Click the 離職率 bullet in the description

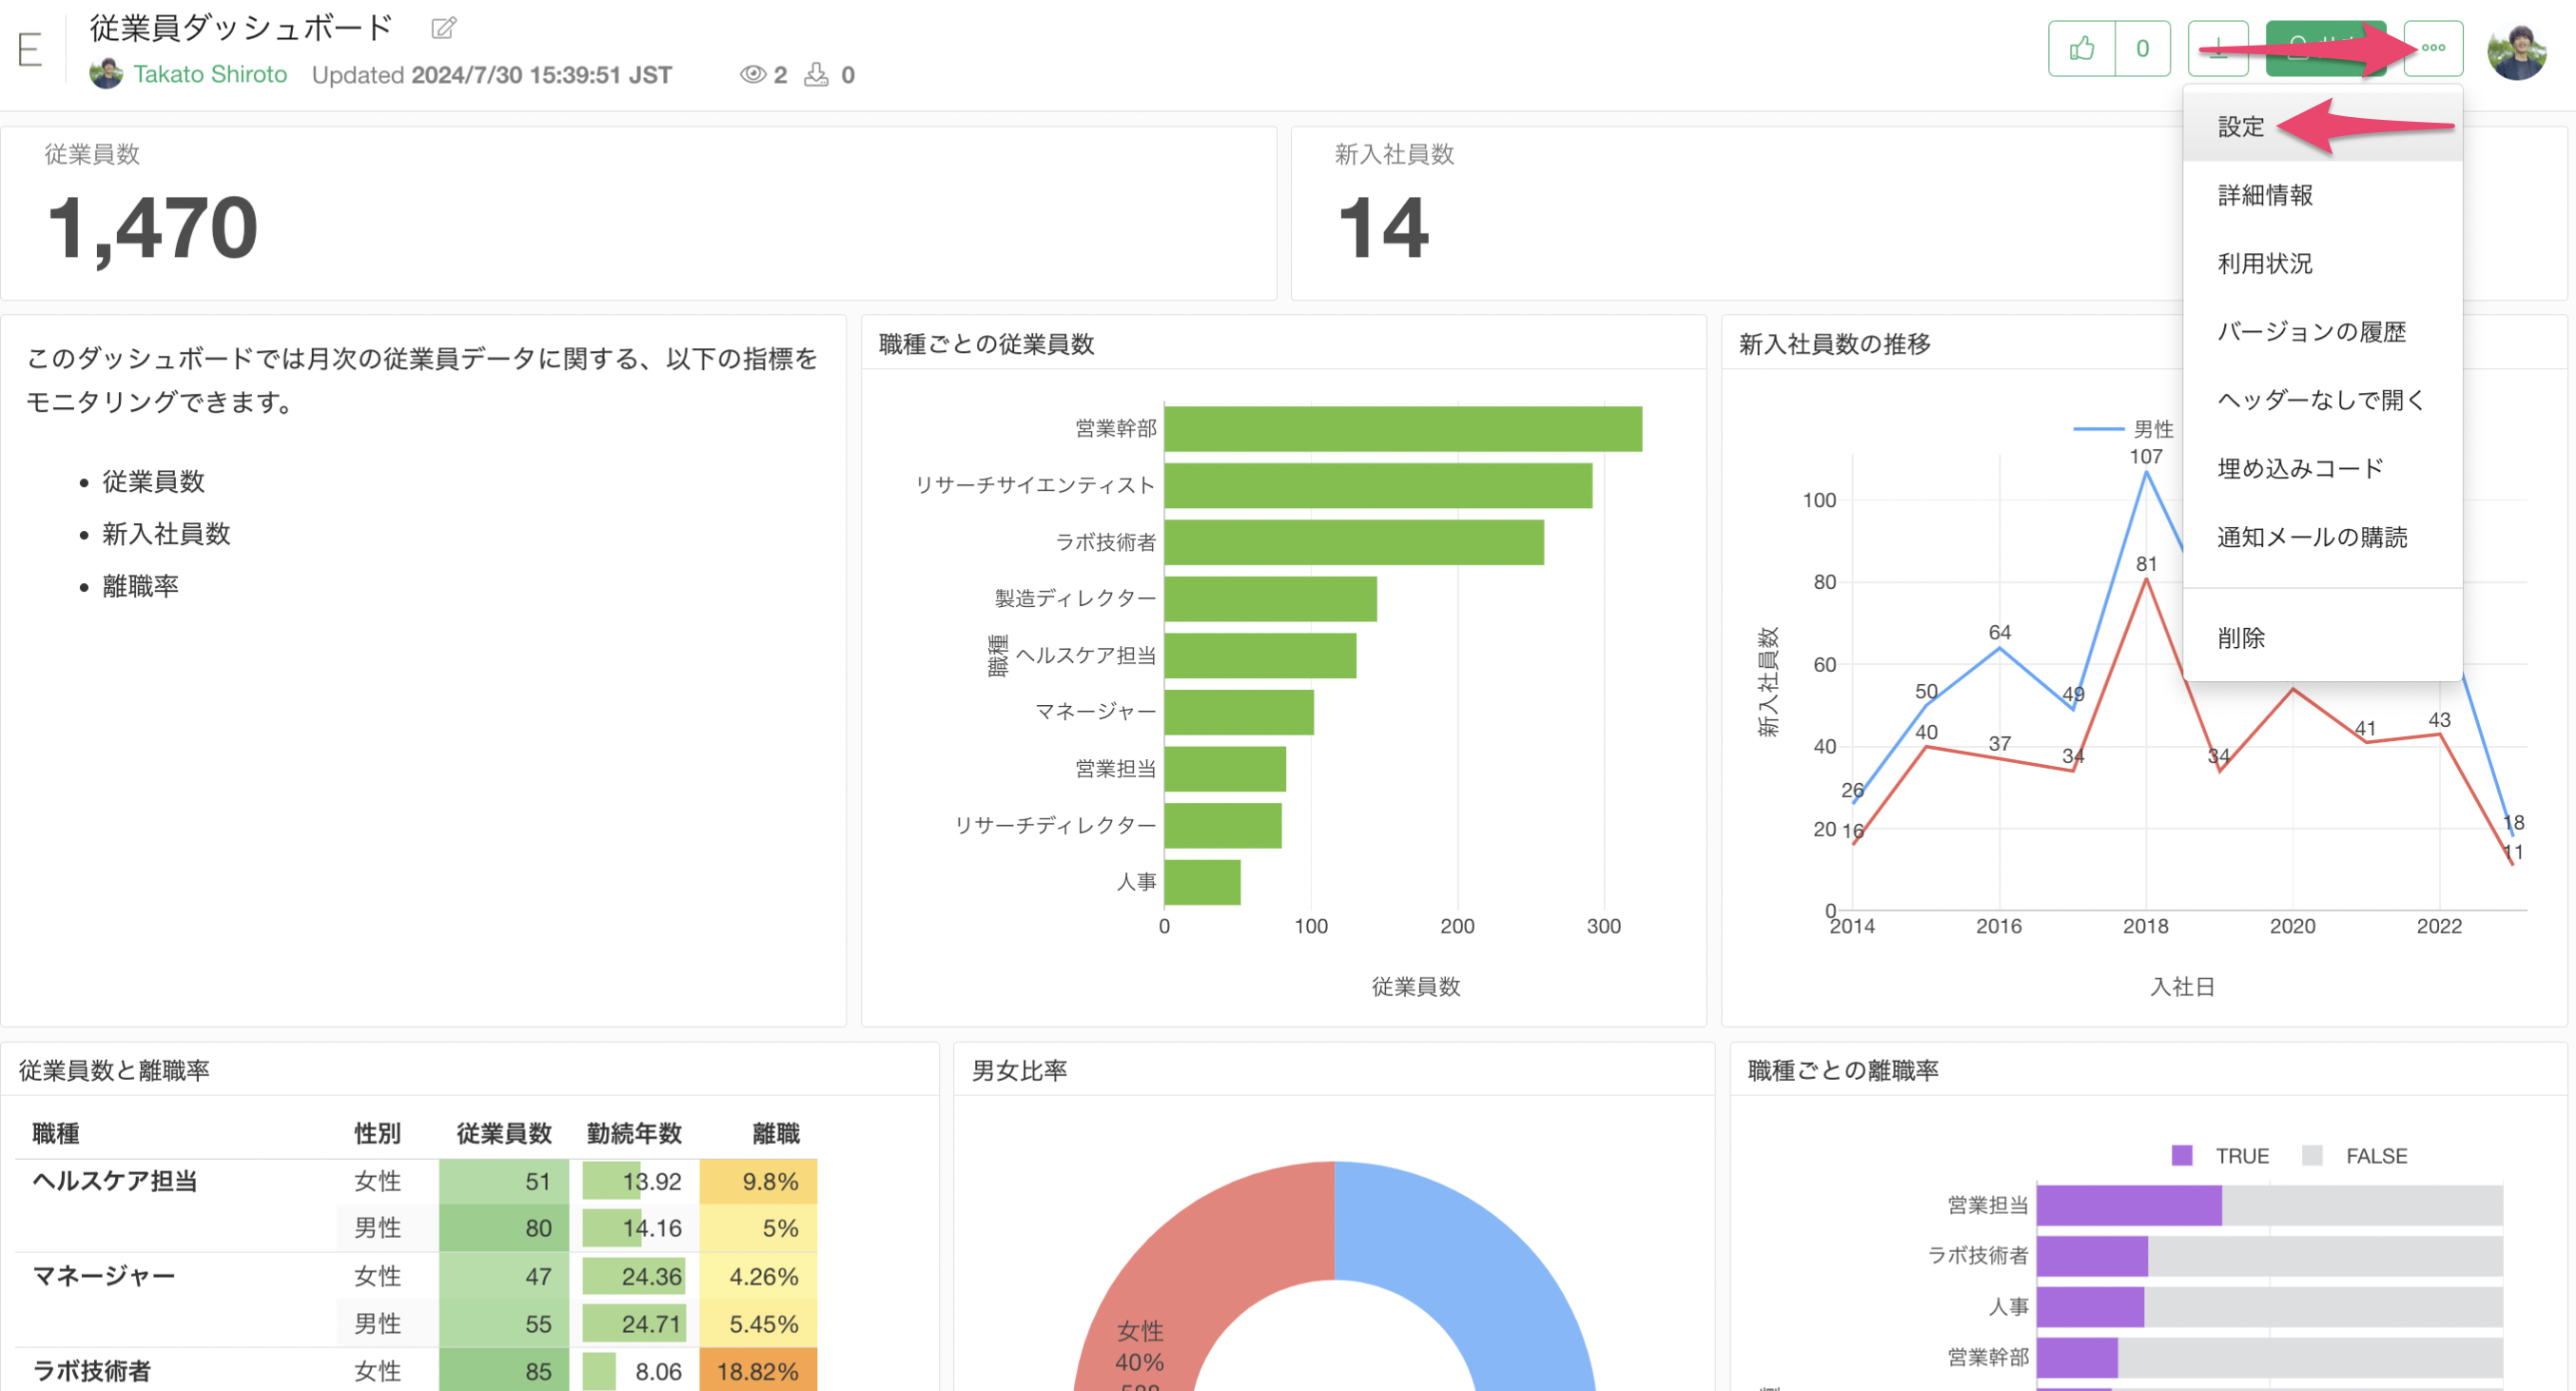pyautogui.click(x=140, y=586)
